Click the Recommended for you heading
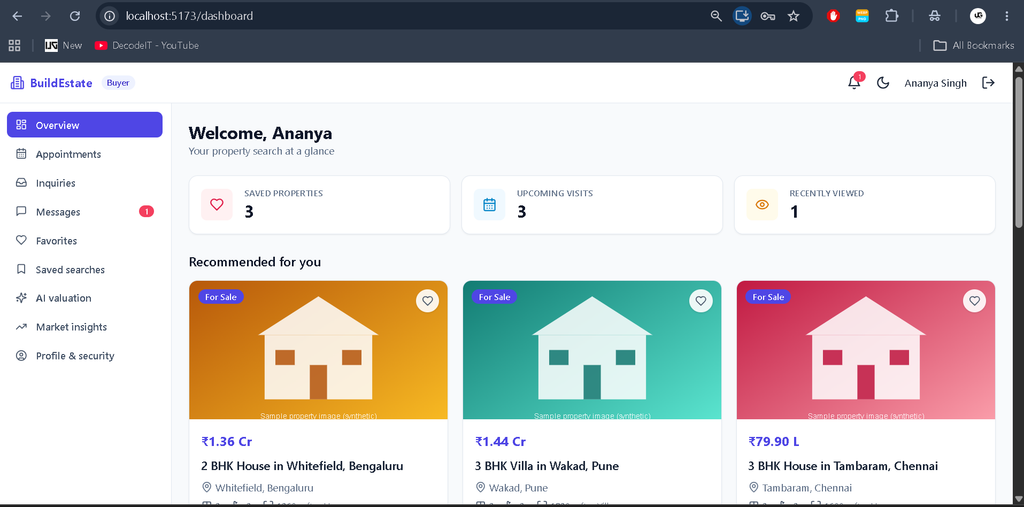Image resolution: width=1024 pixels, height=507 pixels. click(255, 262)
